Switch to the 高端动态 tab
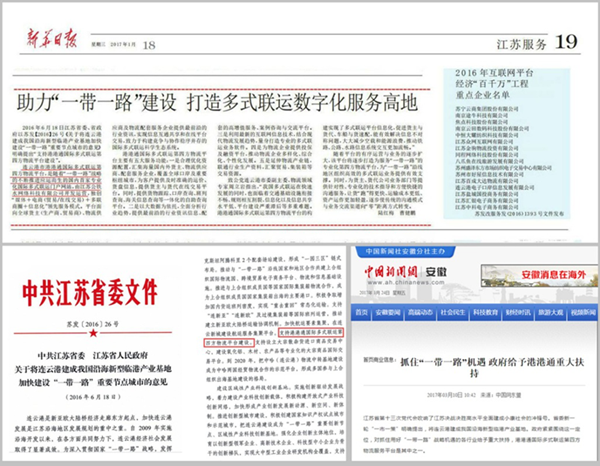This screenshot has height=466, width=600. click(420, 312)
